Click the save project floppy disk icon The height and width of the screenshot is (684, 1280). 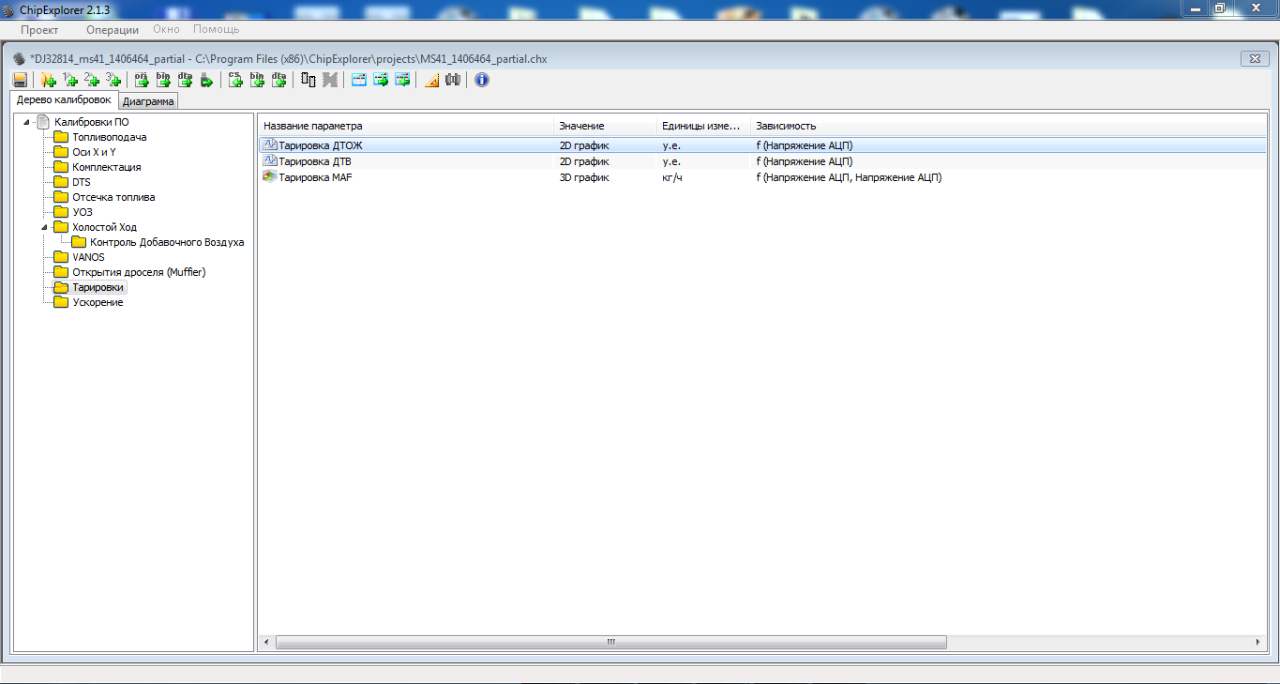pos(20,80)
